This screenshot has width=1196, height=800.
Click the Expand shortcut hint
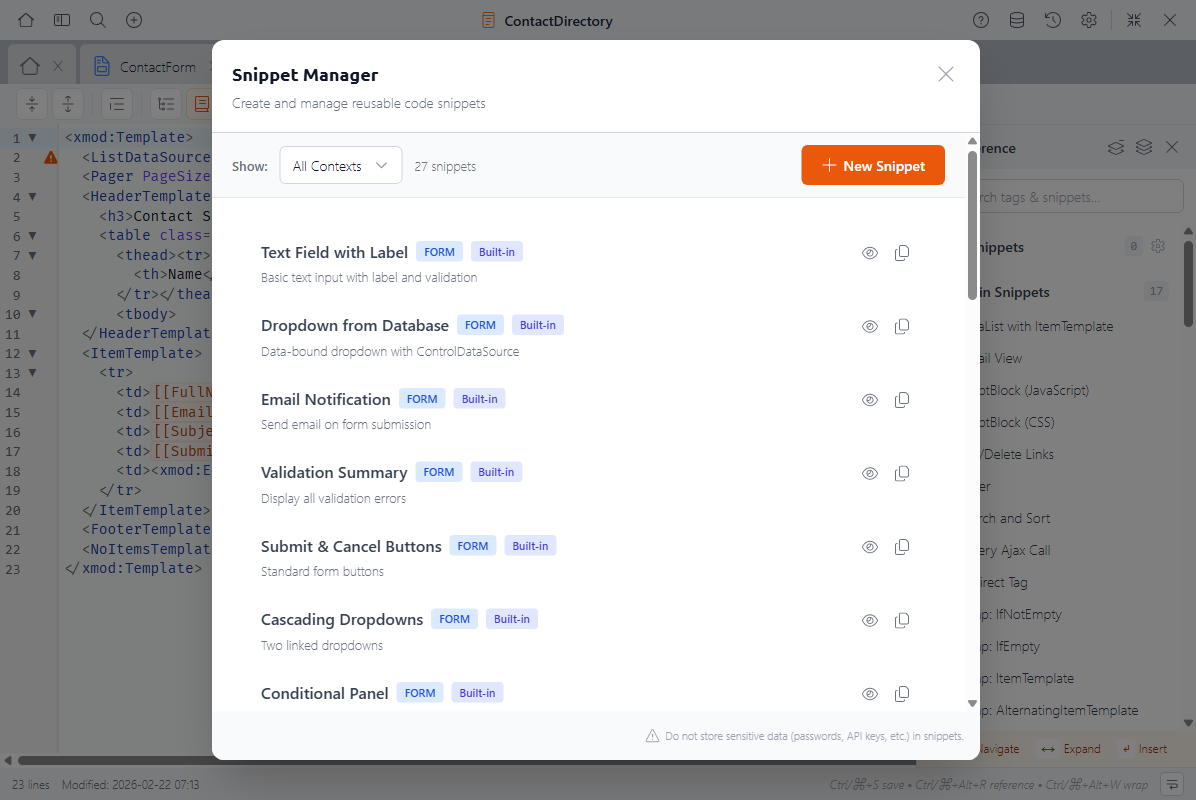[x=1071, y=749]
